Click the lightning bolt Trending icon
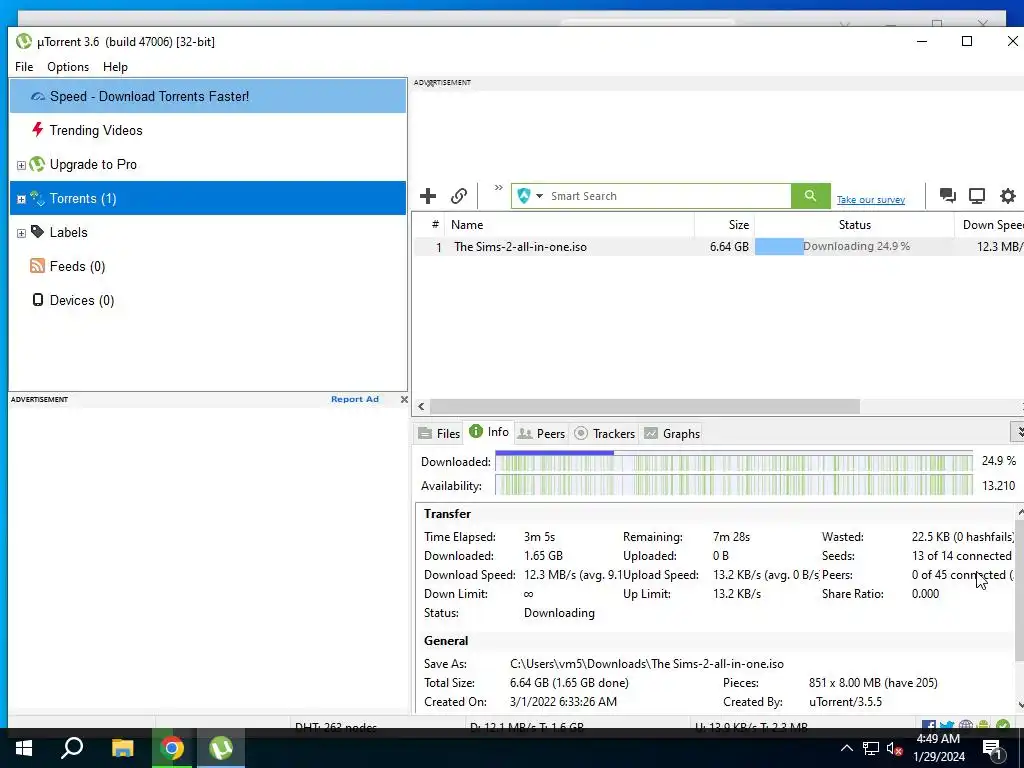1024x768 pixels. pos(37,129)
